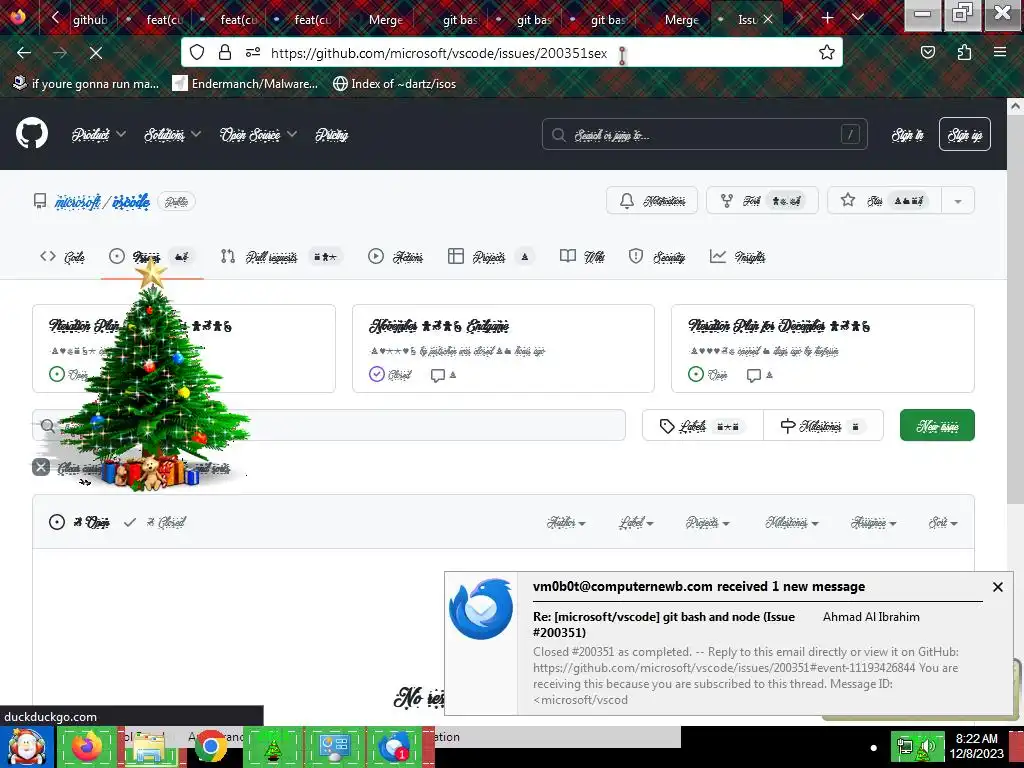
Task: Dismiss the Thunderbird new message notification
Action: click(997, 587)
